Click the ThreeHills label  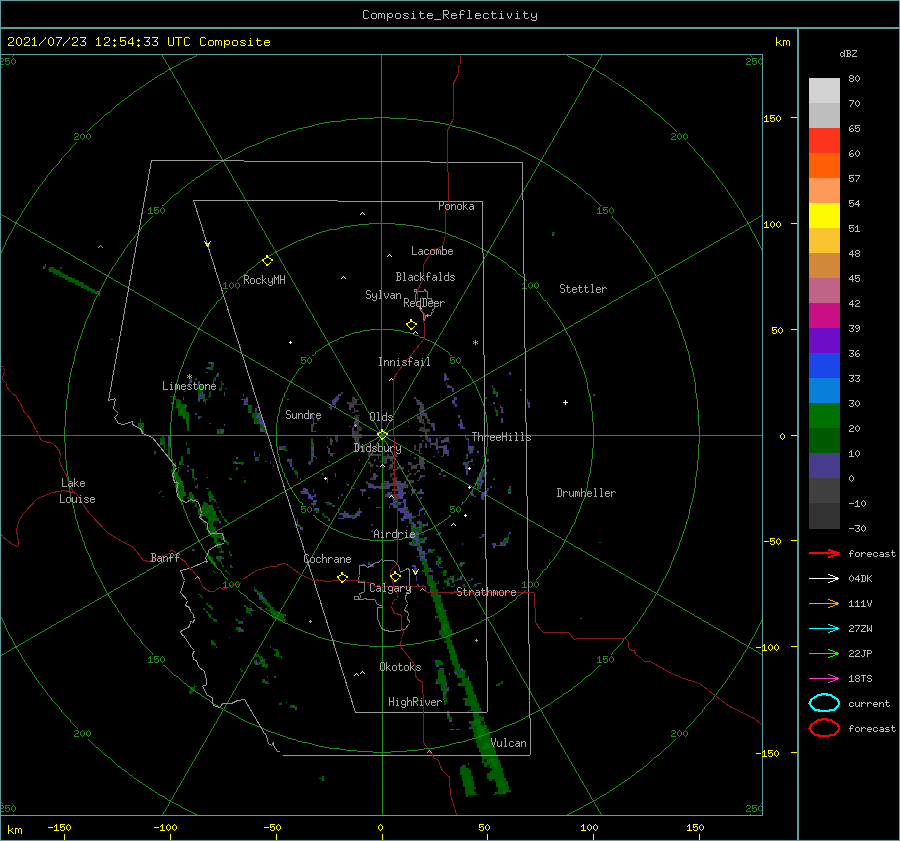[x=501, y=437]
